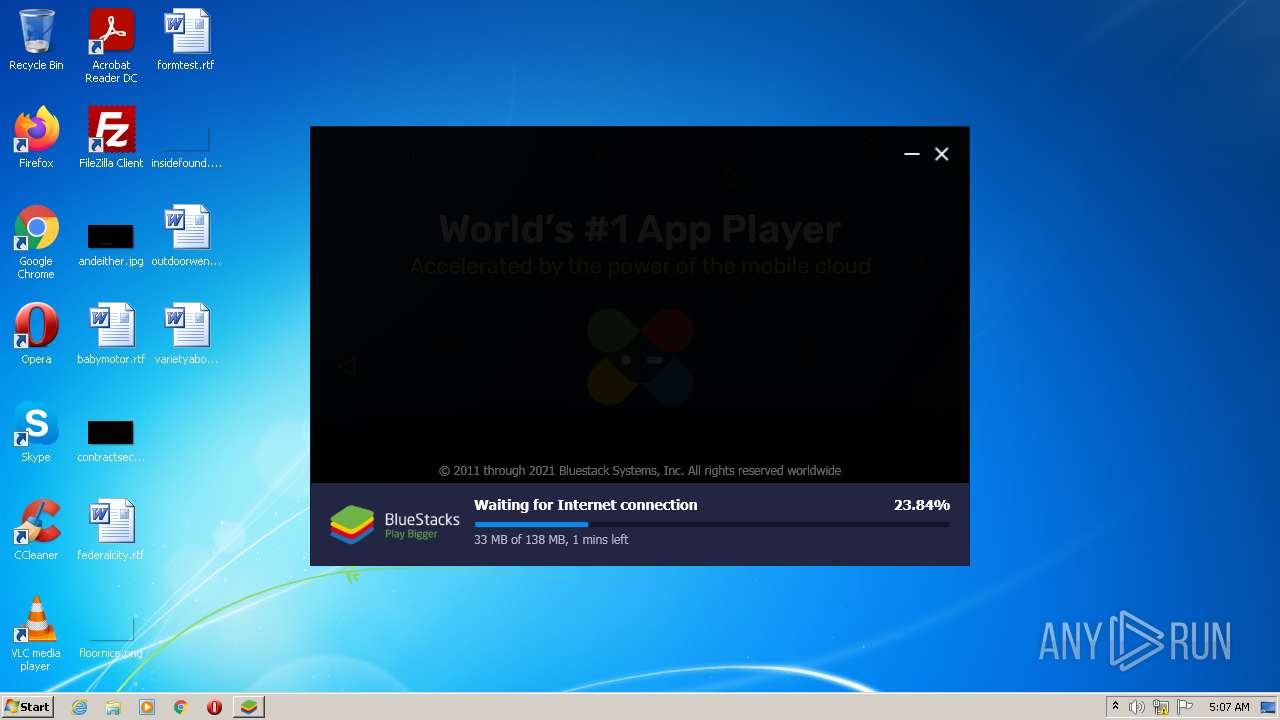
Task: Open network status tray icon
Action: pyautogui.click(x=1161, y=707)
